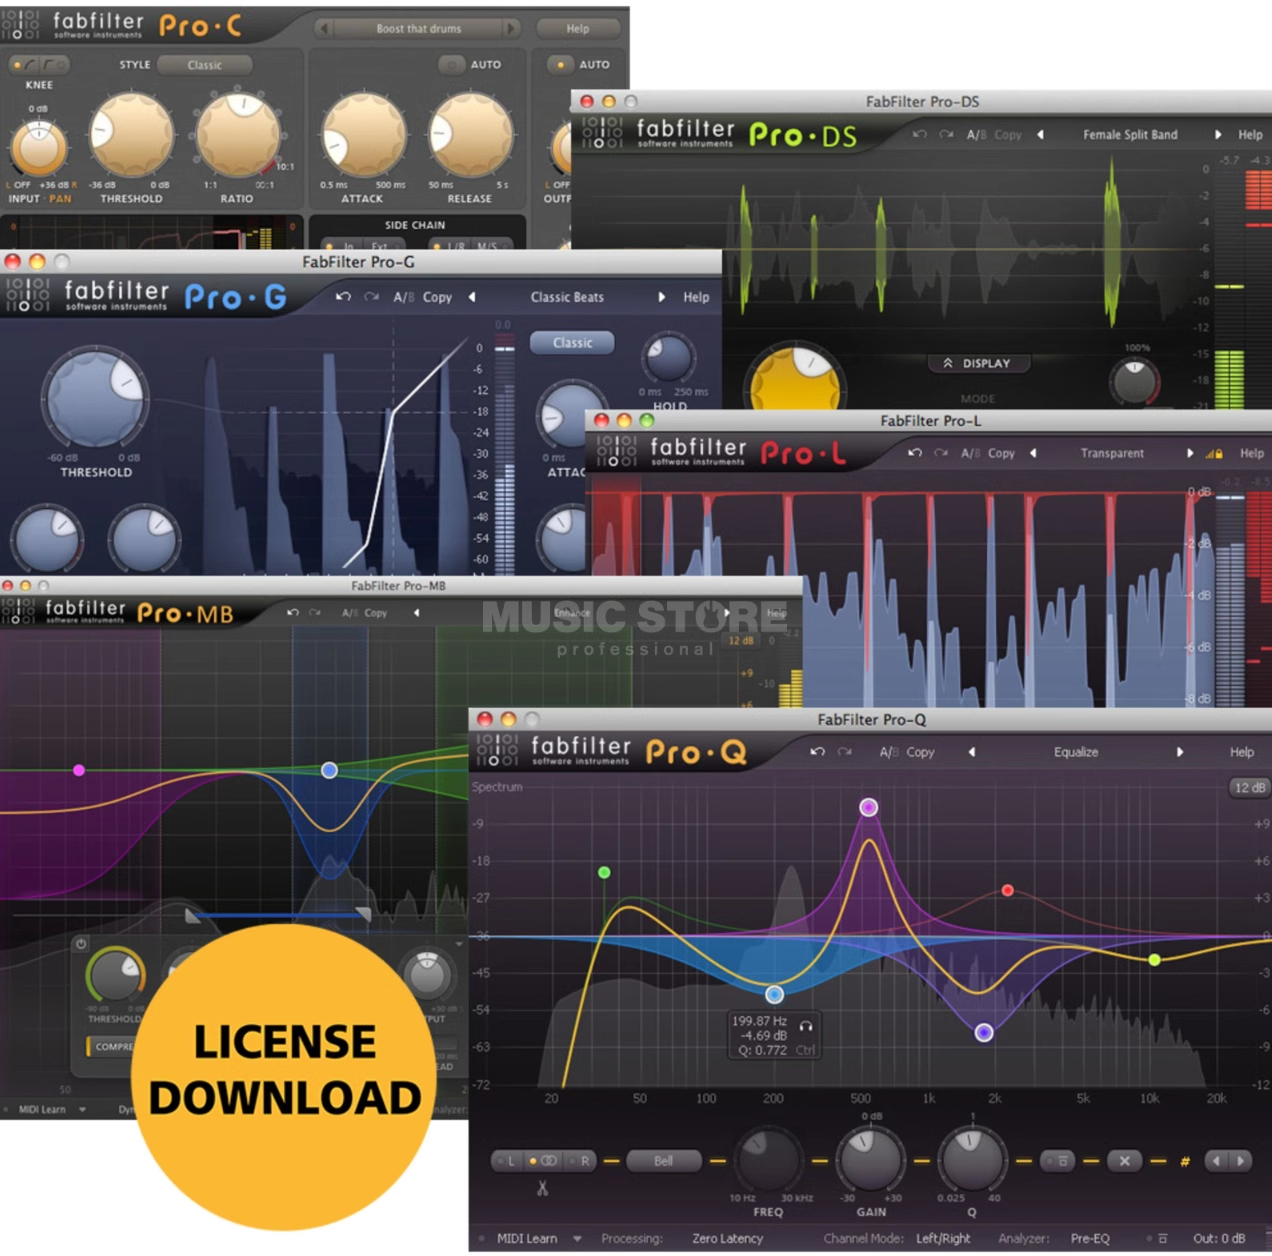Open Processing mode Zero Latency in Pro-Q

tap(727, 1239)
